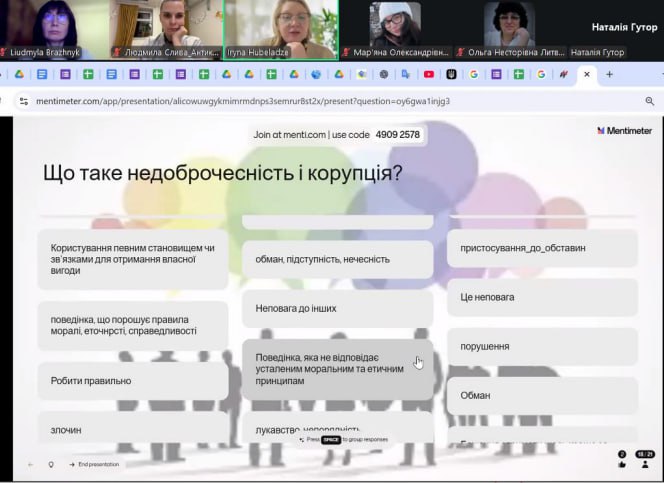Open a new browser tab

pyautogui.click(x=610, y=74)
